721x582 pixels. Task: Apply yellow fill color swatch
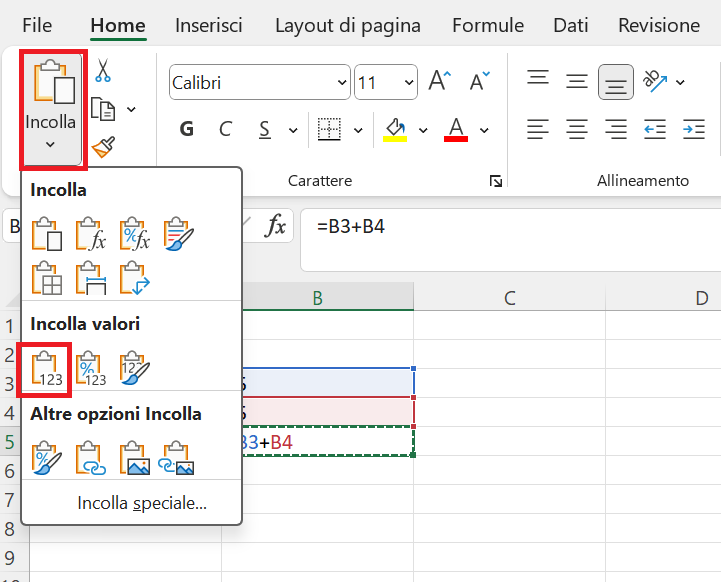pos(395,139)
